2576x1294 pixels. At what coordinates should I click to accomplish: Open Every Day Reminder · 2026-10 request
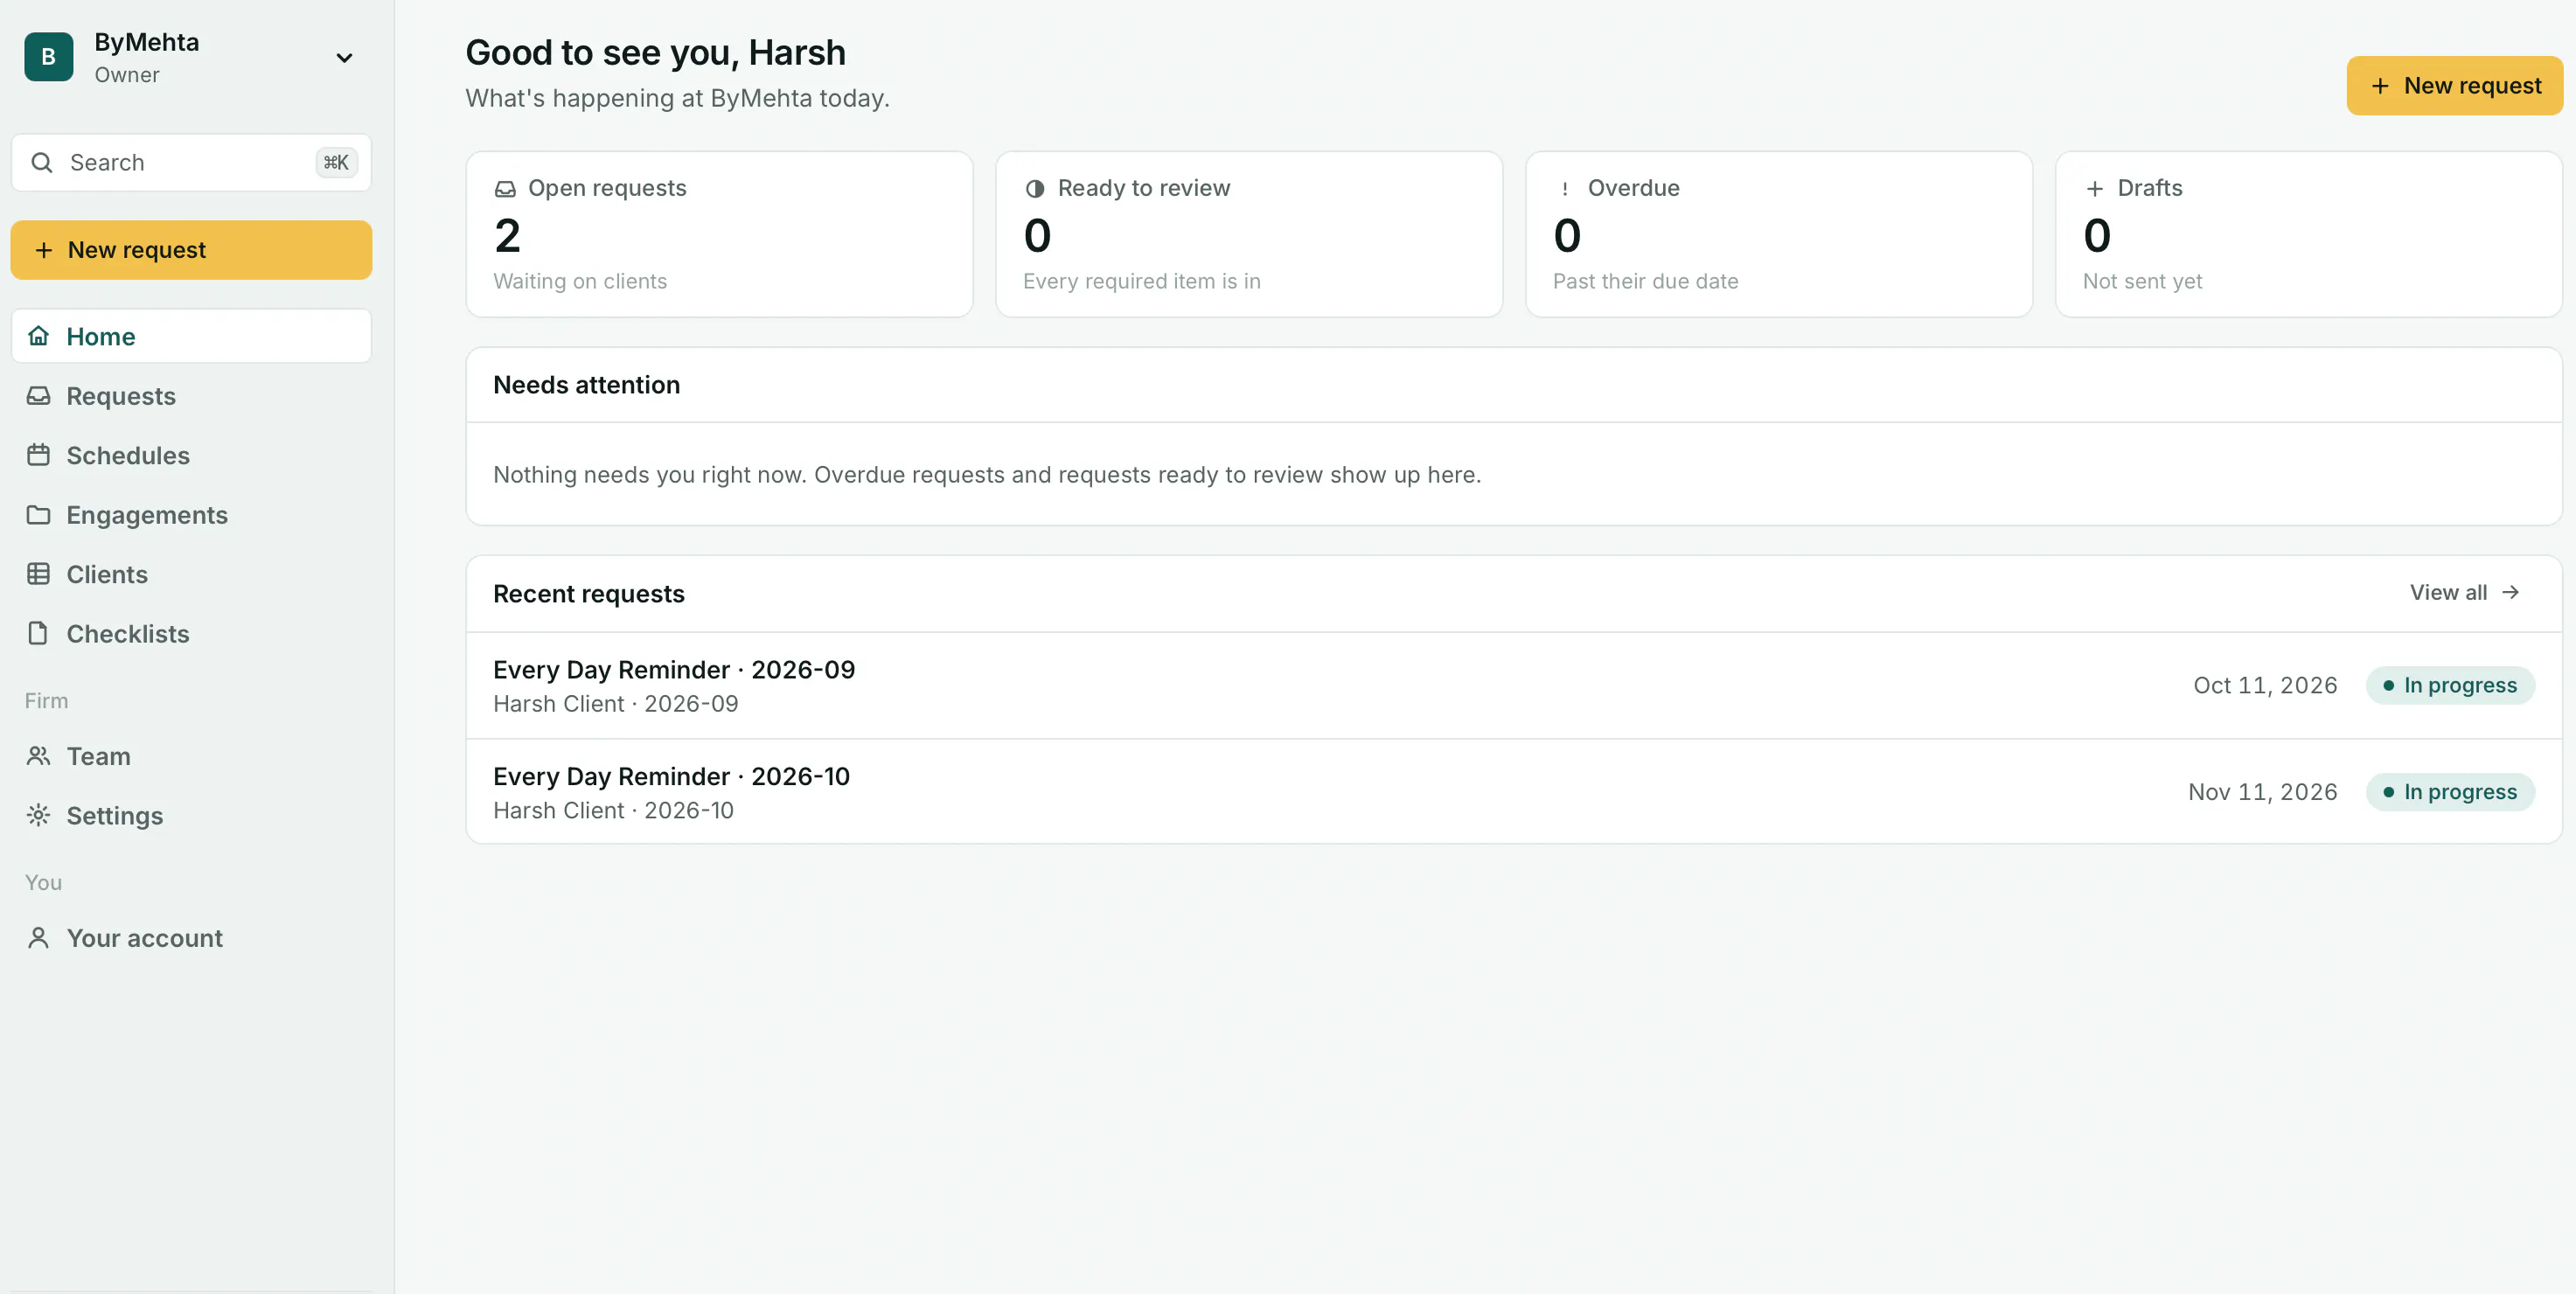click(x=1514, y=792)
